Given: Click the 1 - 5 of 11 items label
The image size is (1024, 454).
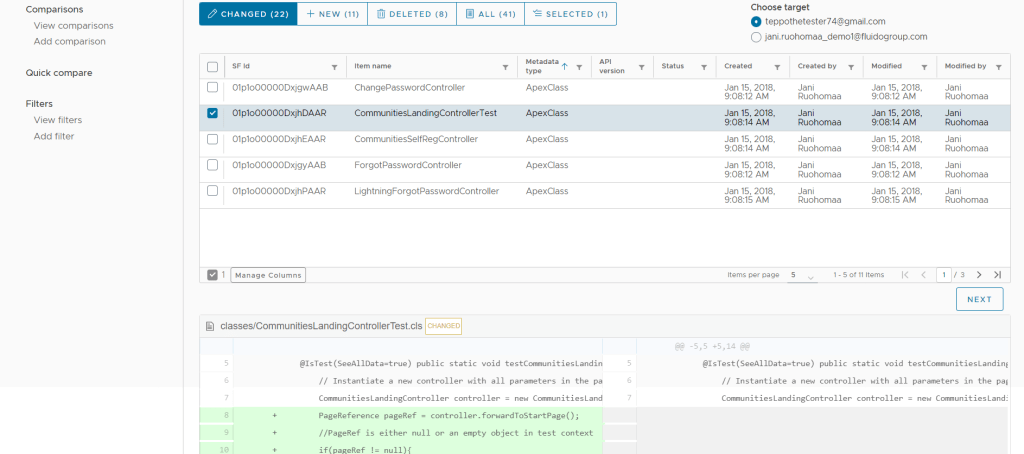Looking at the screenshot, I should (859, 275).
